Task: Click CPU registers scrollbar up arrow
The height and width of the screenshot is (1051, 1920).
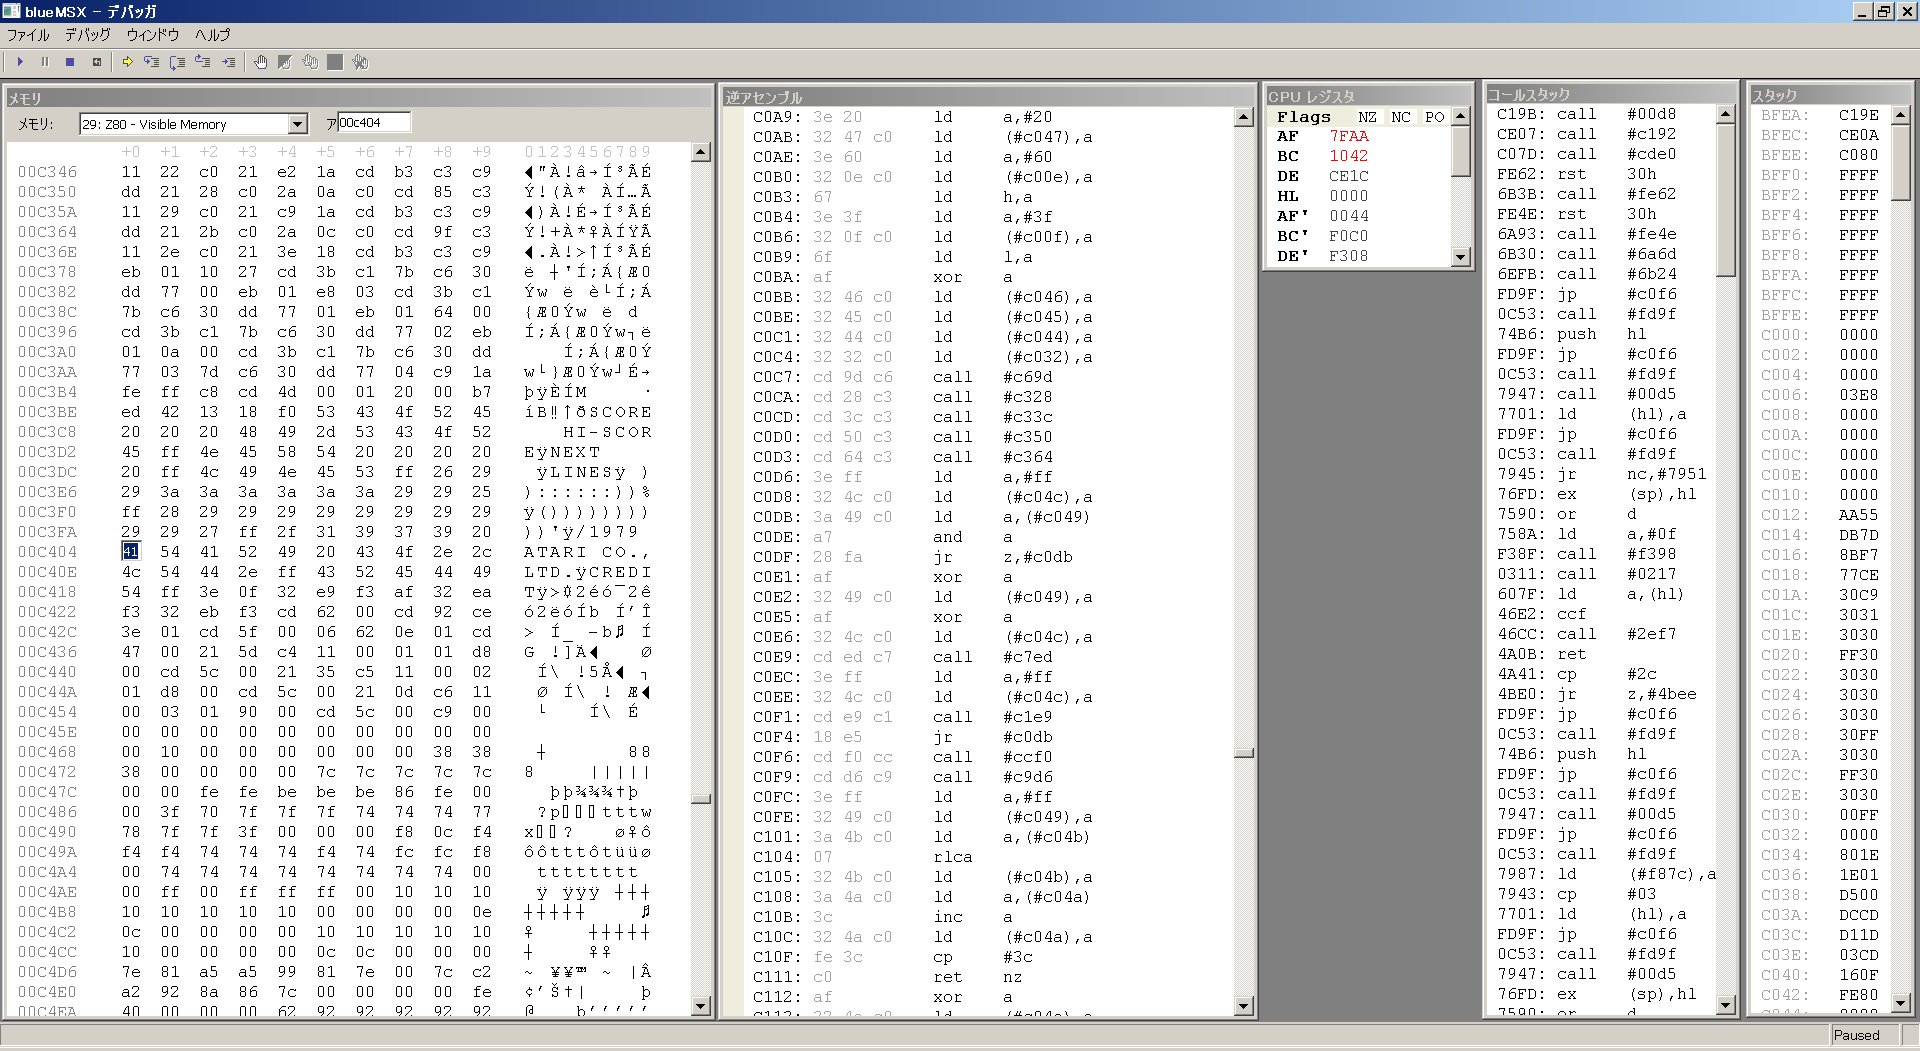Action: point(1461,117)
